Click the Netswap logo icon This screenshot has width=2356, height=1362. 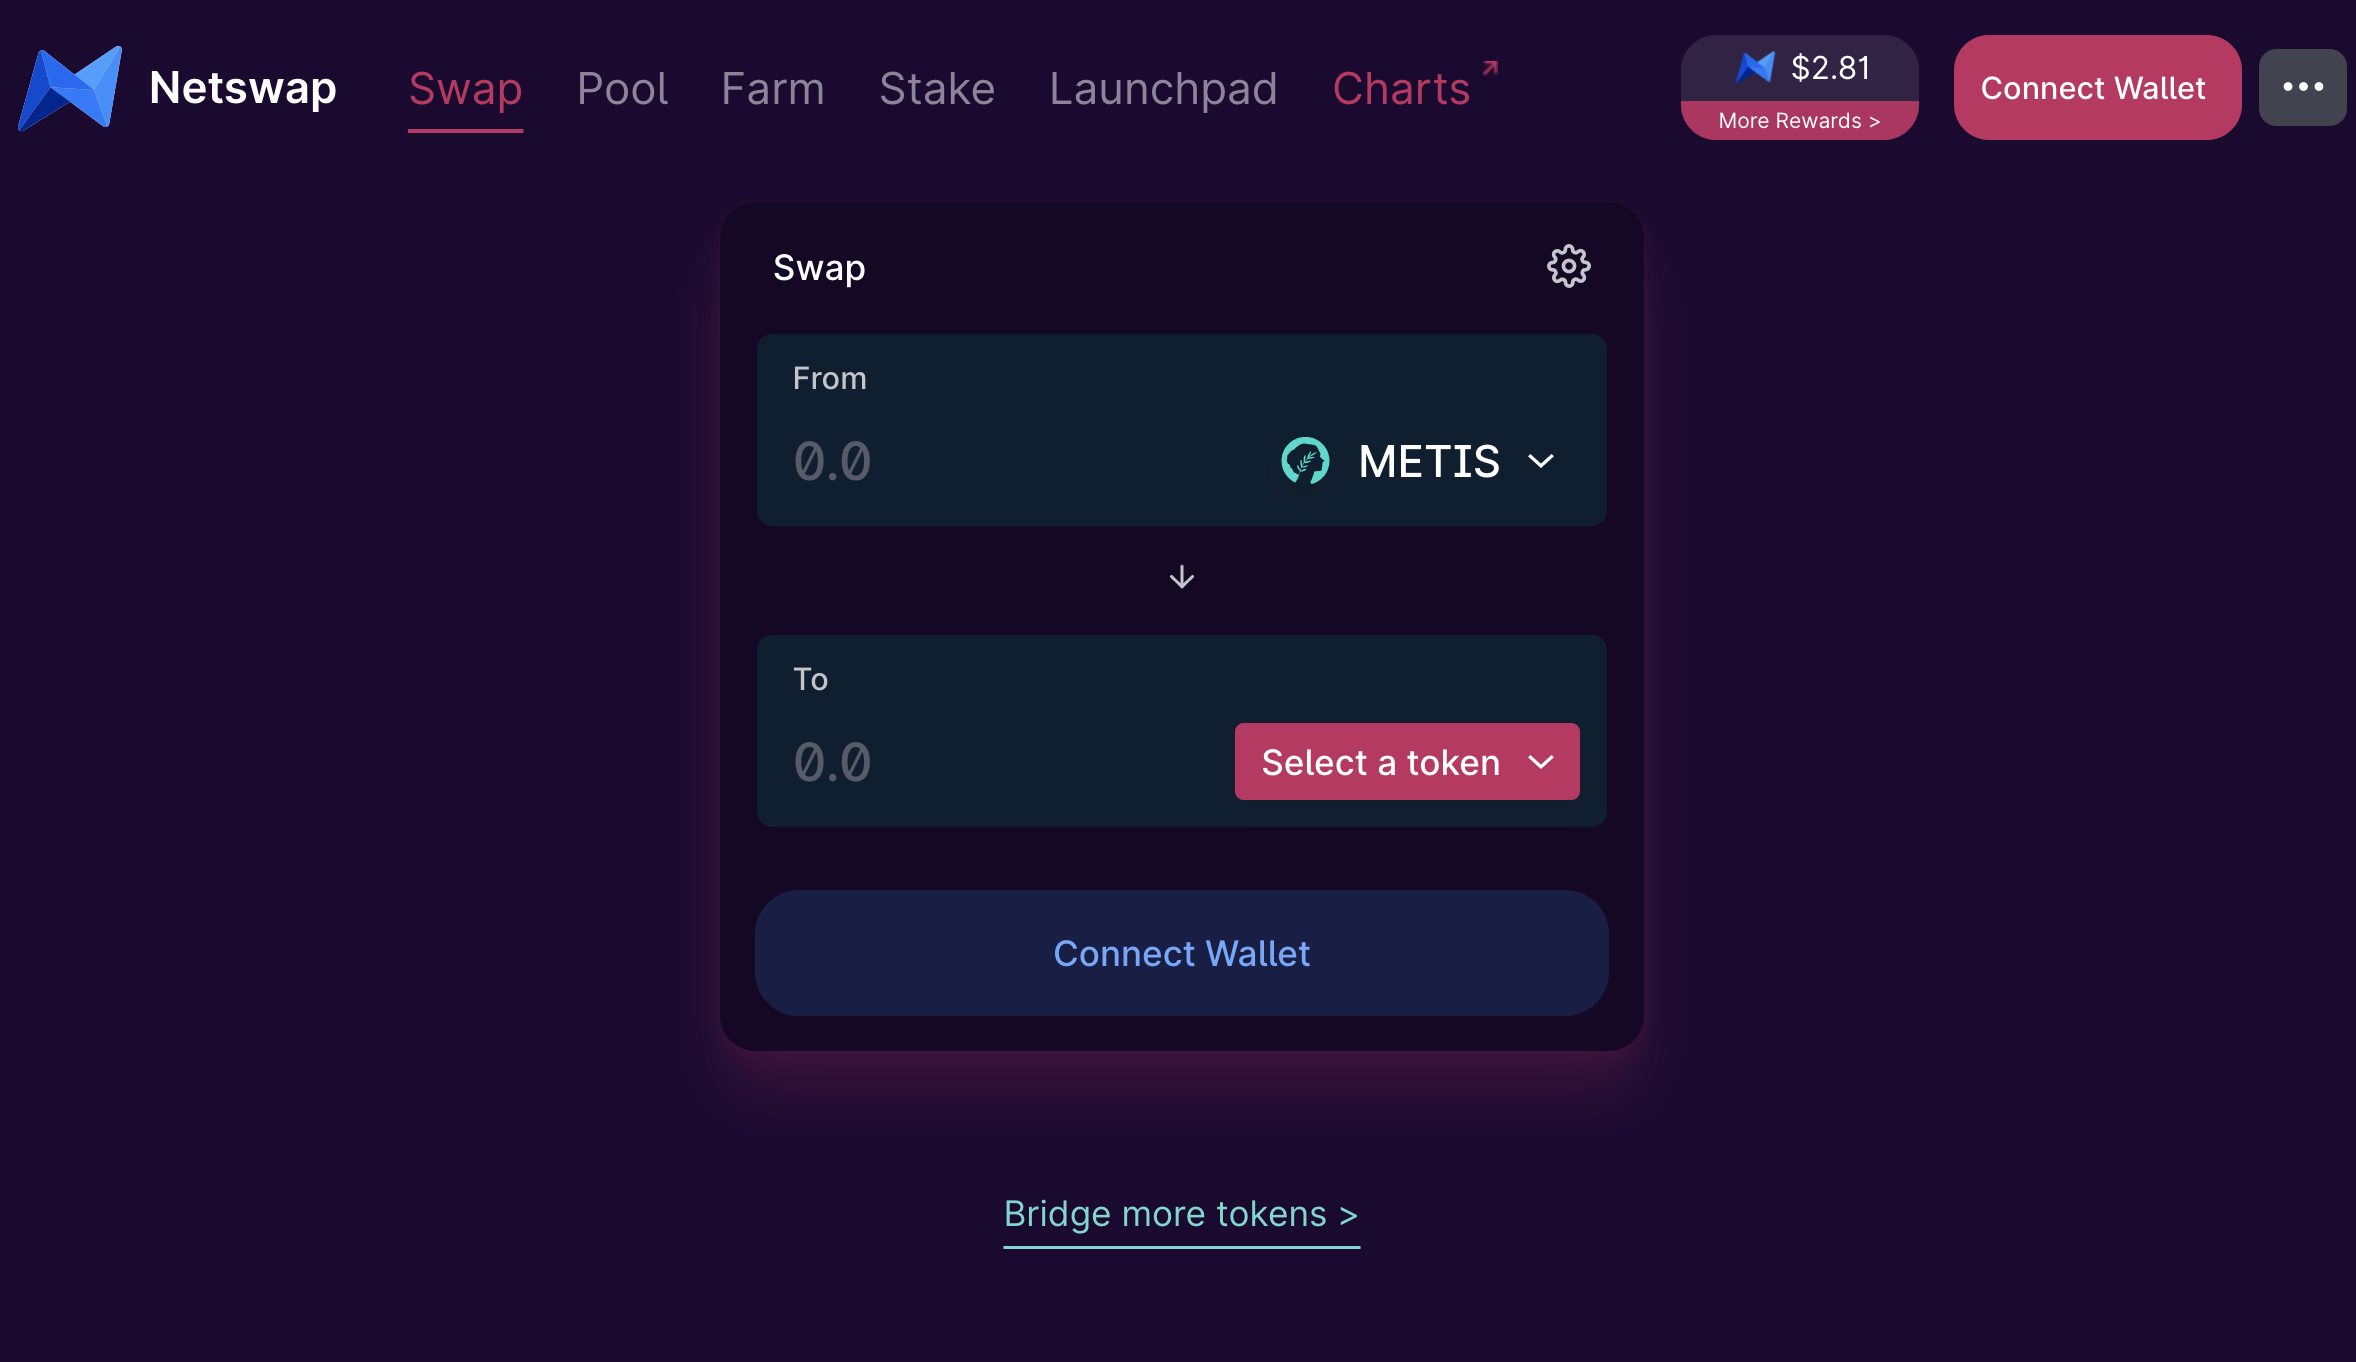pyautogui.click(x=70, y=88)
